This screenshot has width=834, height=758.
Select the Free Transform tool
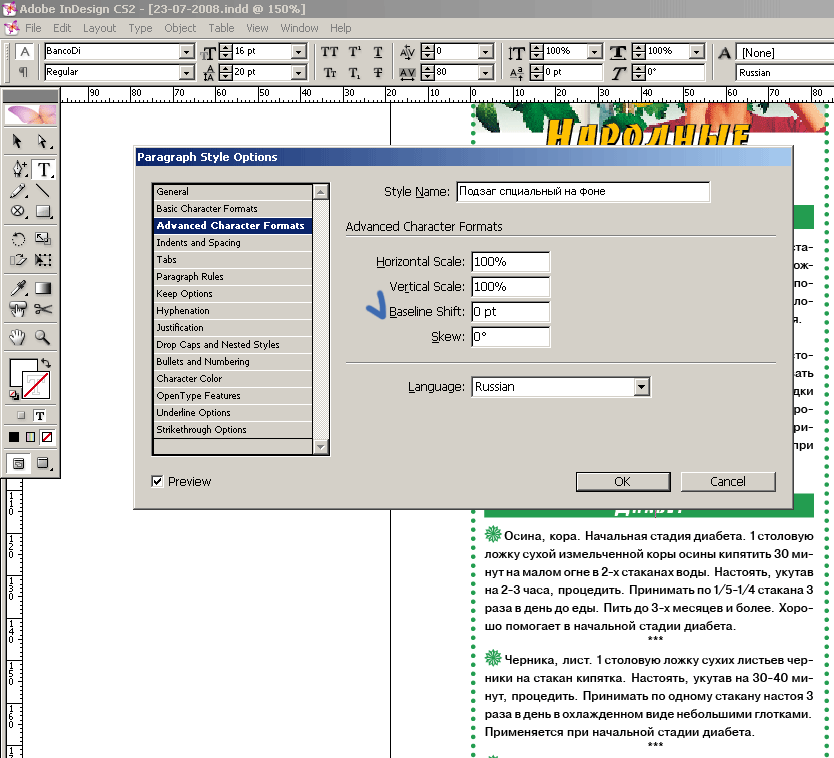(x=43, y=260)
